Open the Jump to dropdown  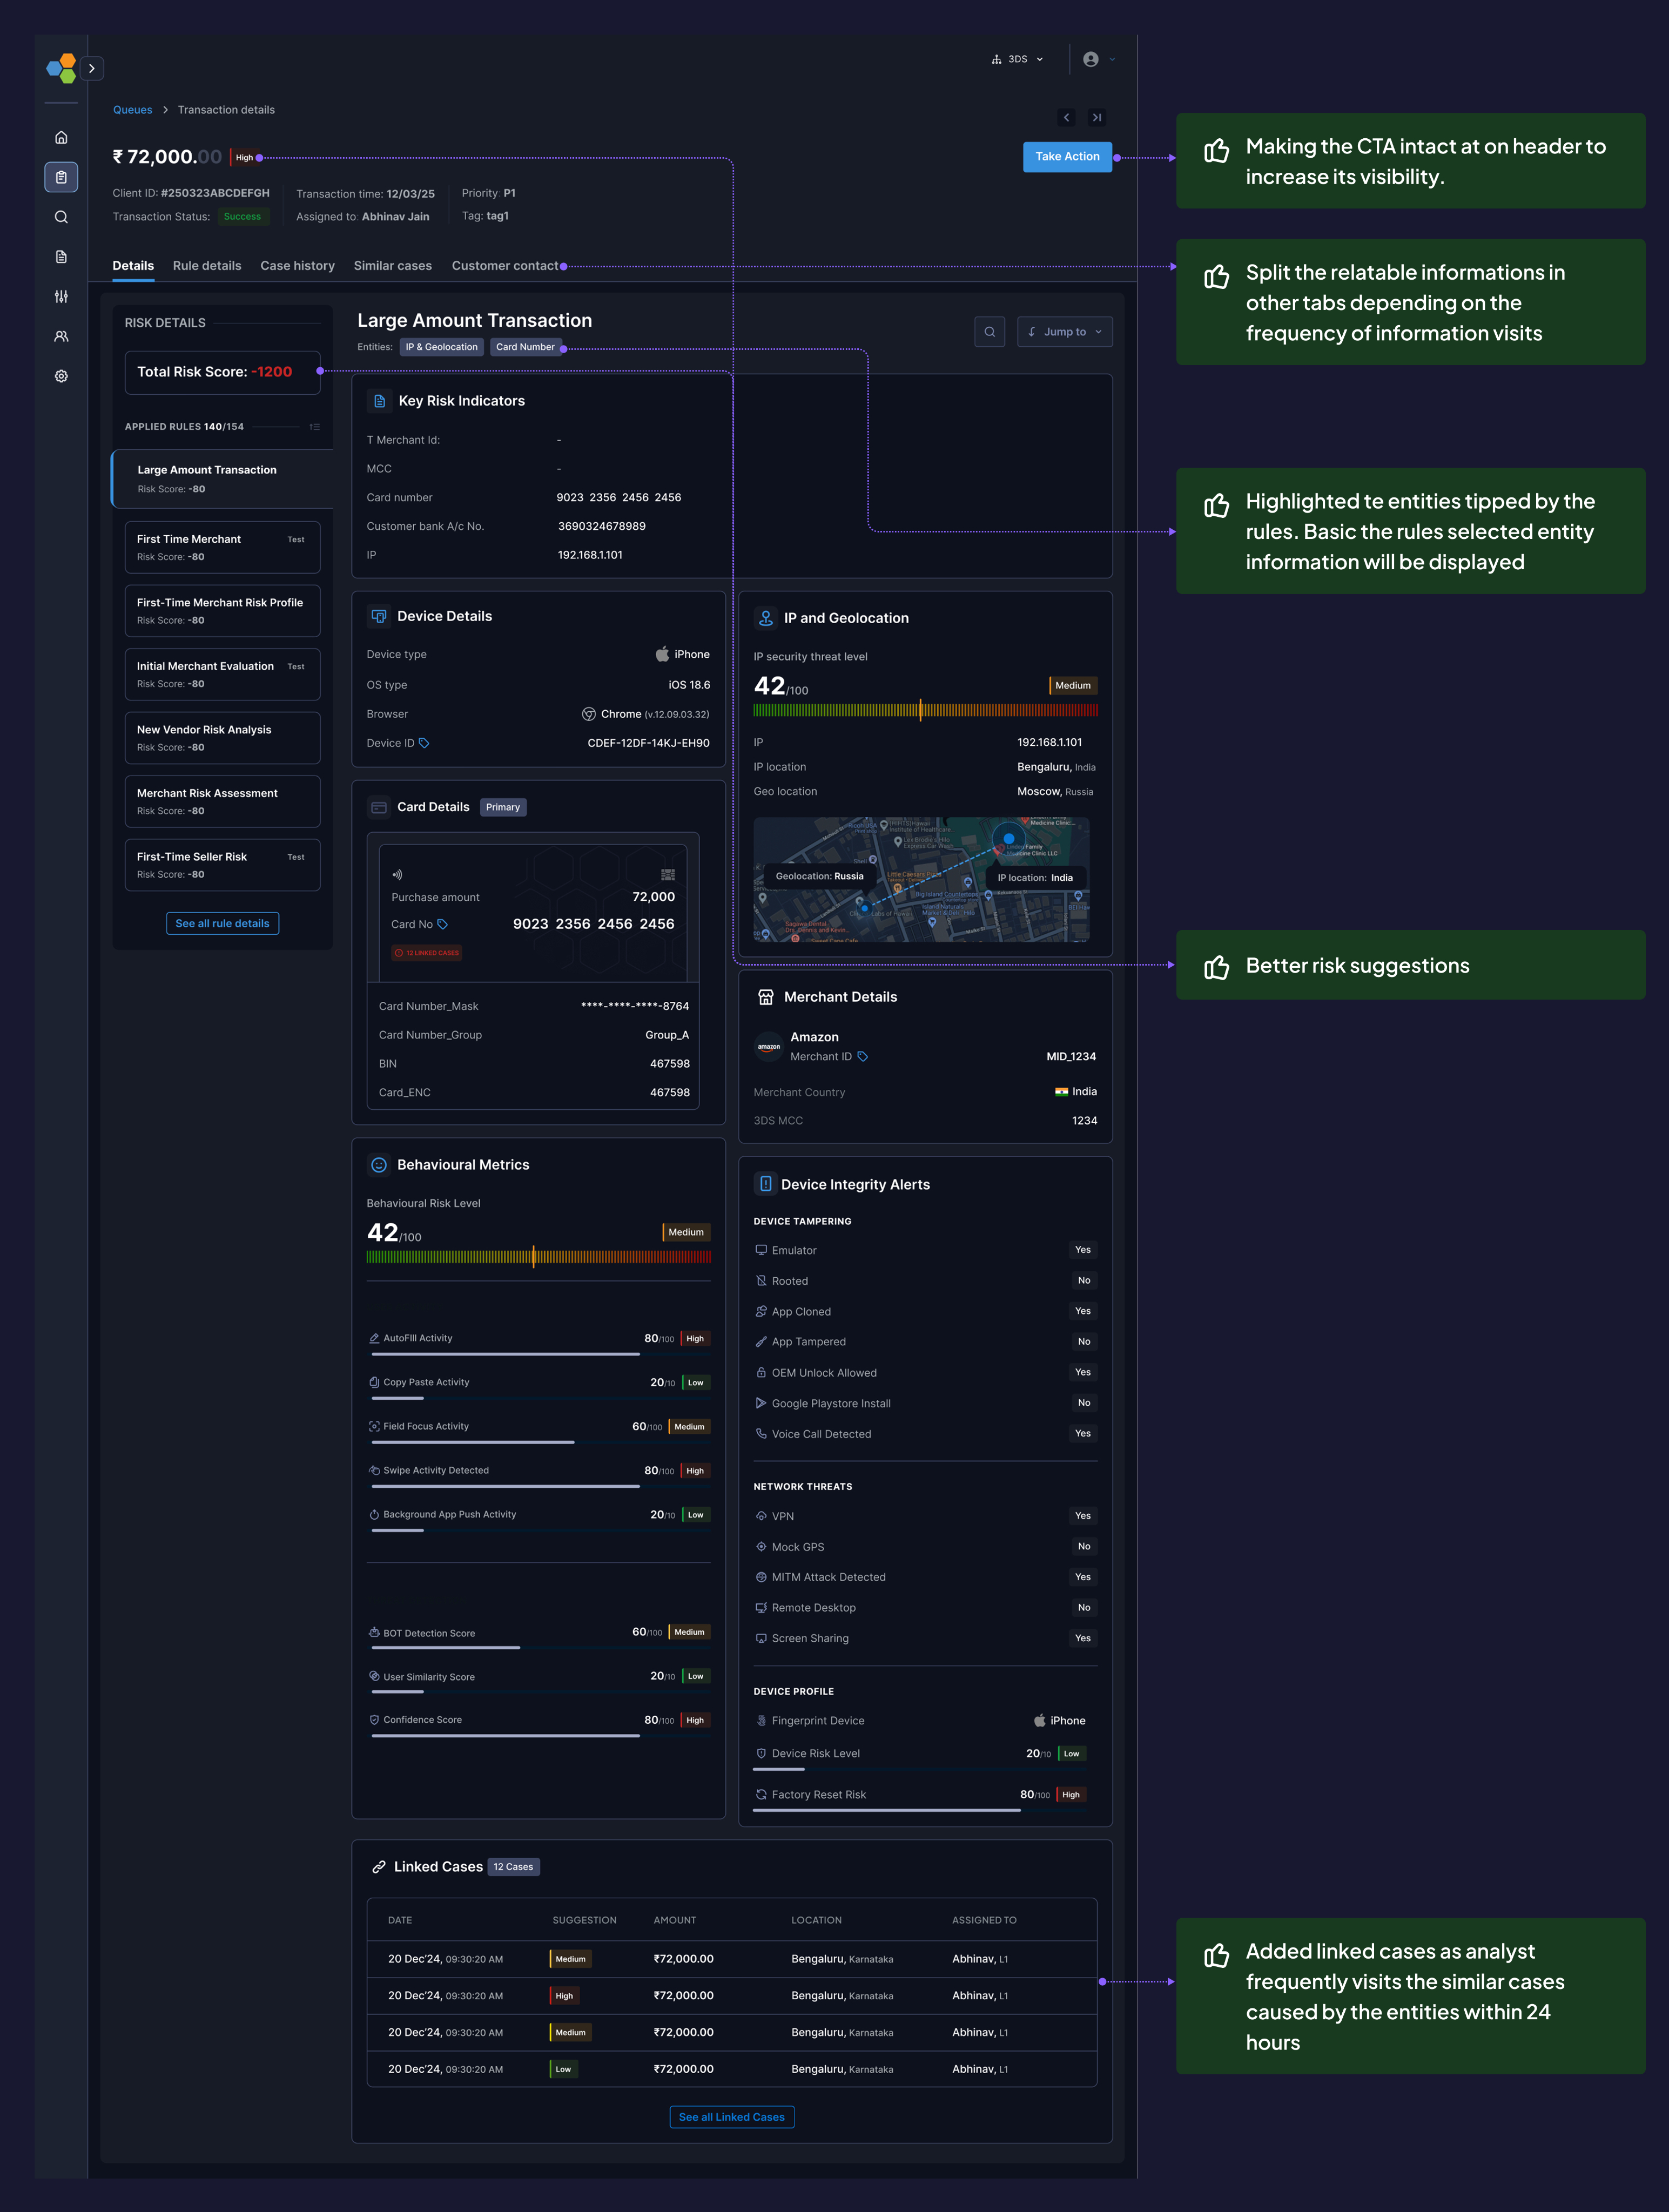(x=1064, y=332)
